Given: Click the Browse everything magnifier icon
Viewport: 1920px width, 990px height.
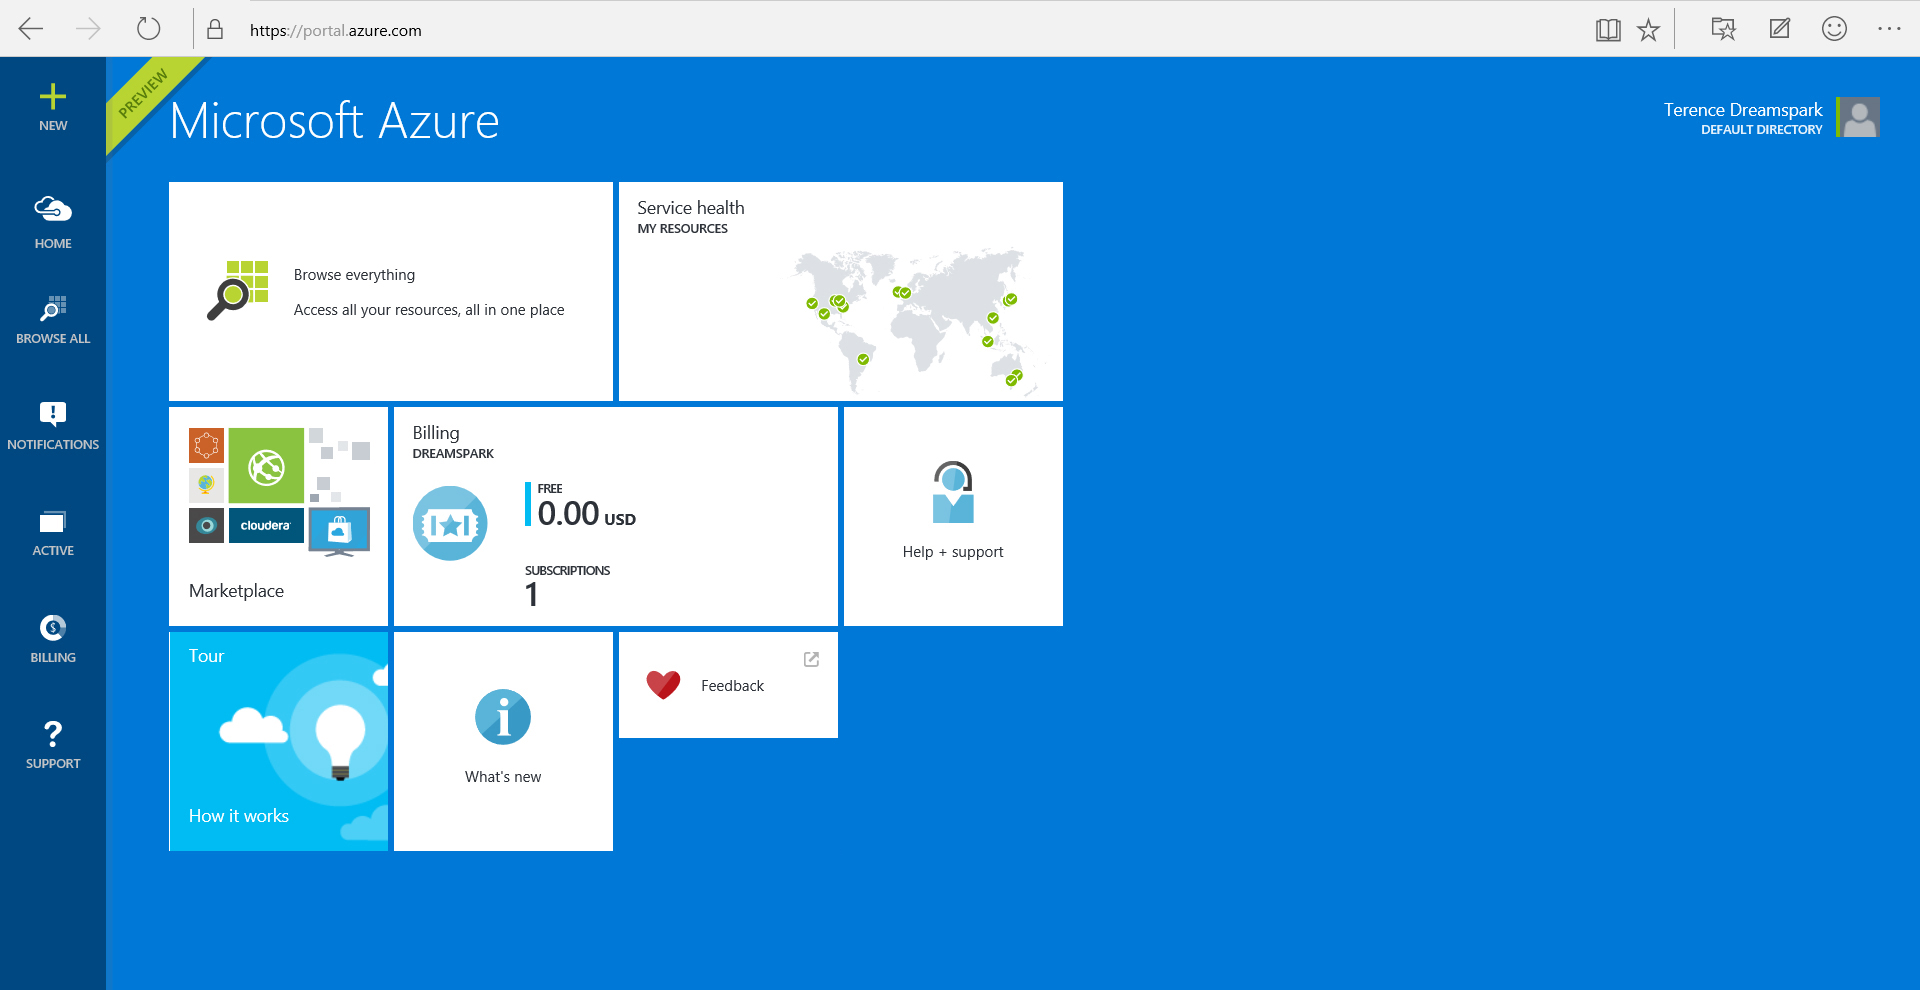Looking at the screenshot, I should [238, 291].
